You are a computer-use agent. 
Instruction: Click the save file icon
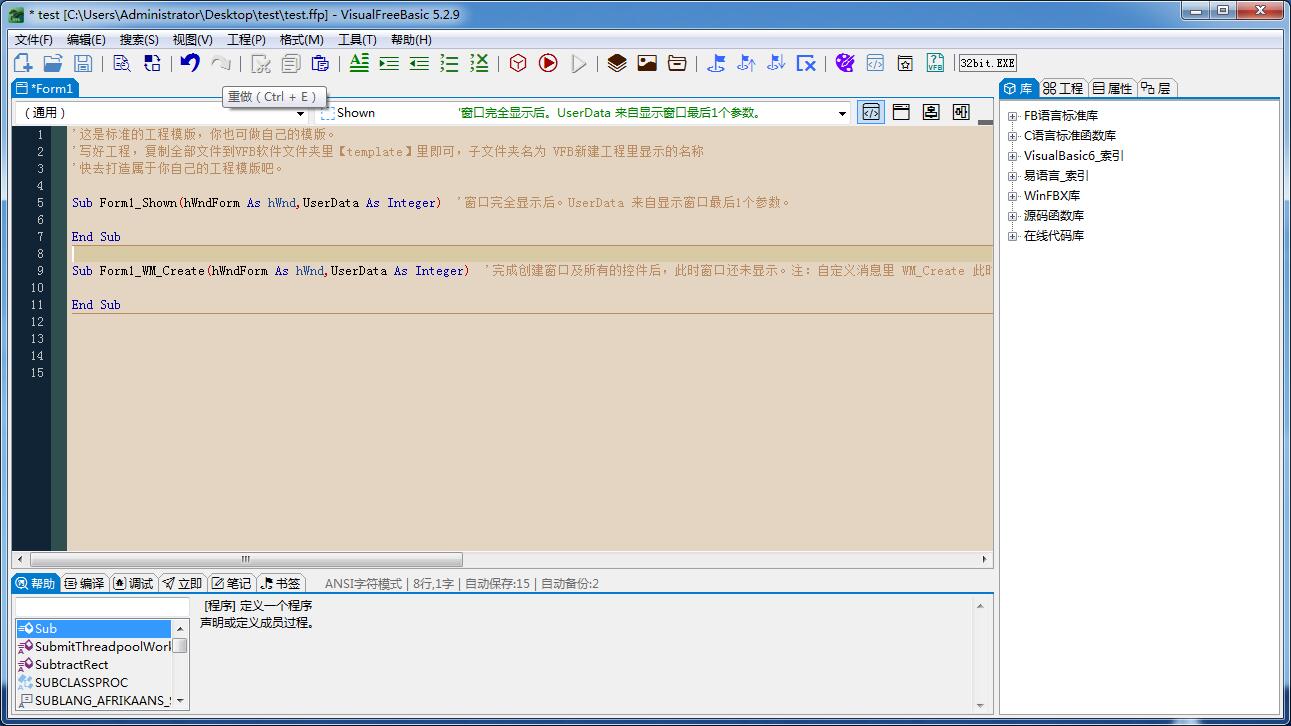click(84, 62)
